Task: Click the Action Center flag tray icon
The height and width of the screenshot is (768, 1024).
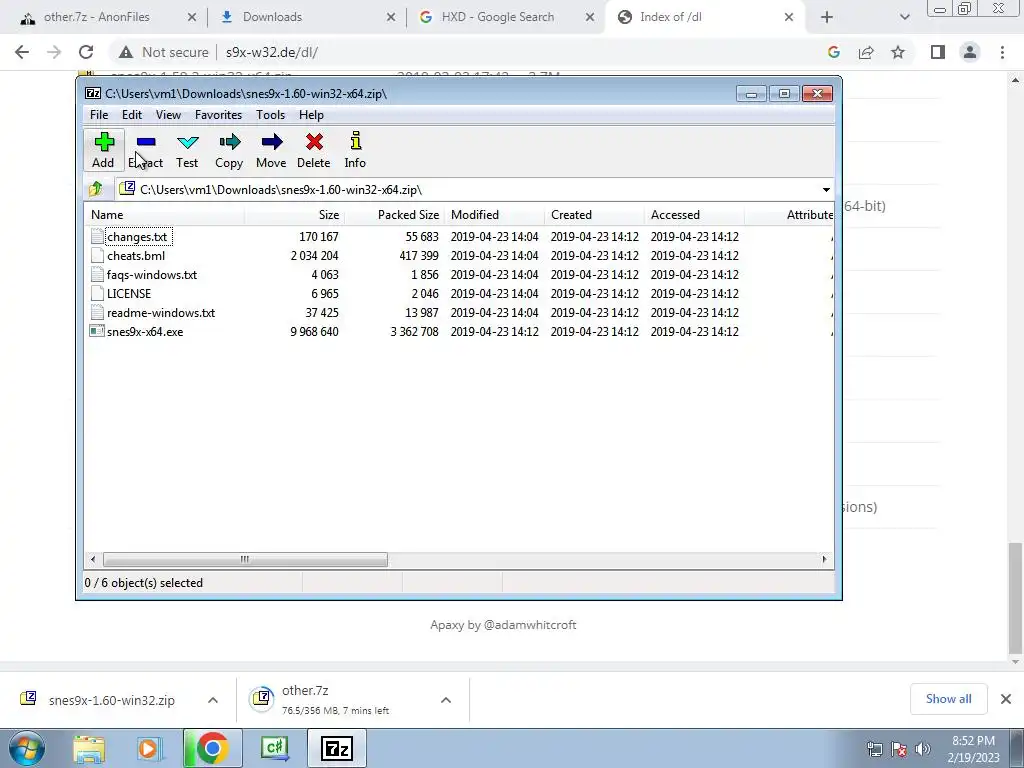Action: [x=899, y=749]
